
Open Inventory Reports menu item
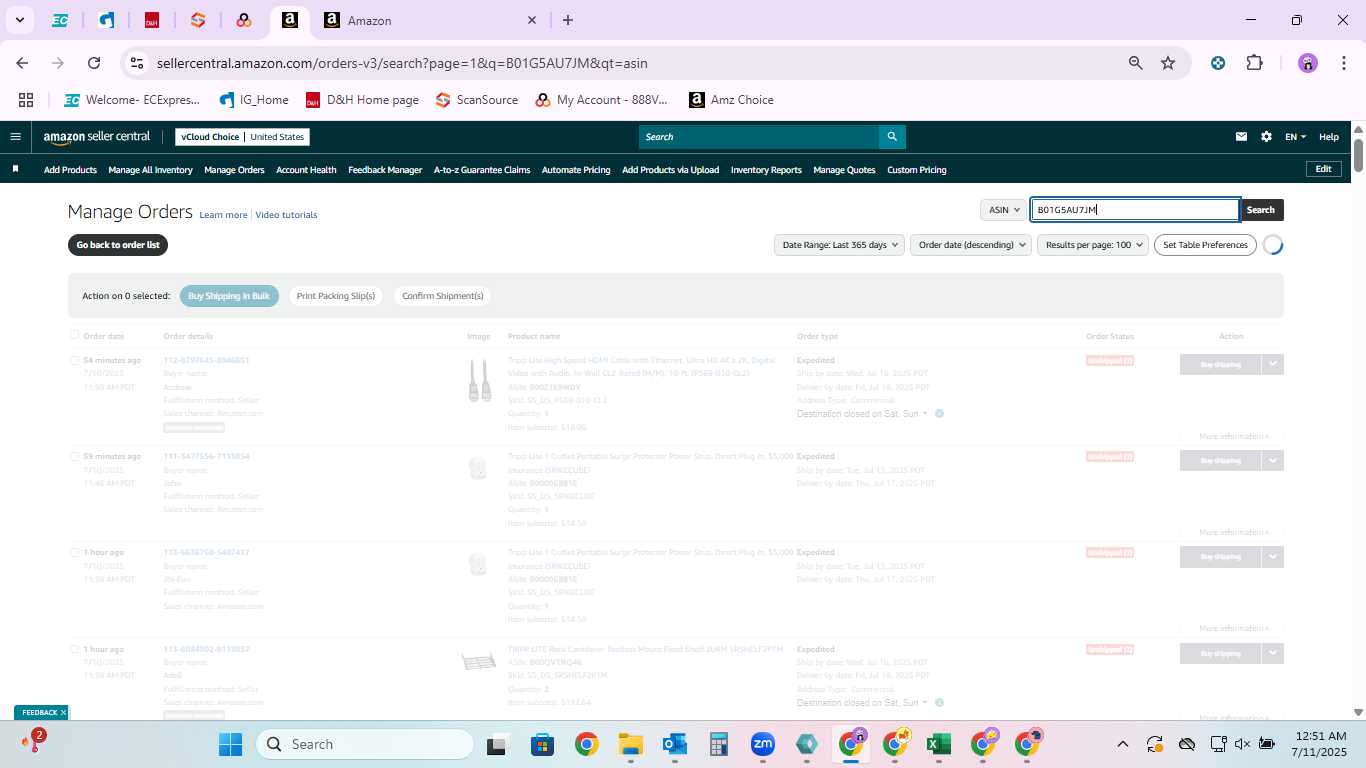coord(766,170)
